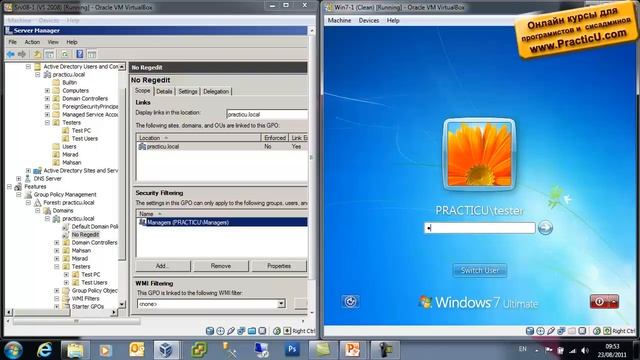The height and width of the screenshot is (360, 640).
Task: Click the Forward arrow in Server Manager toolbar
Action: (x=22, y=54)
